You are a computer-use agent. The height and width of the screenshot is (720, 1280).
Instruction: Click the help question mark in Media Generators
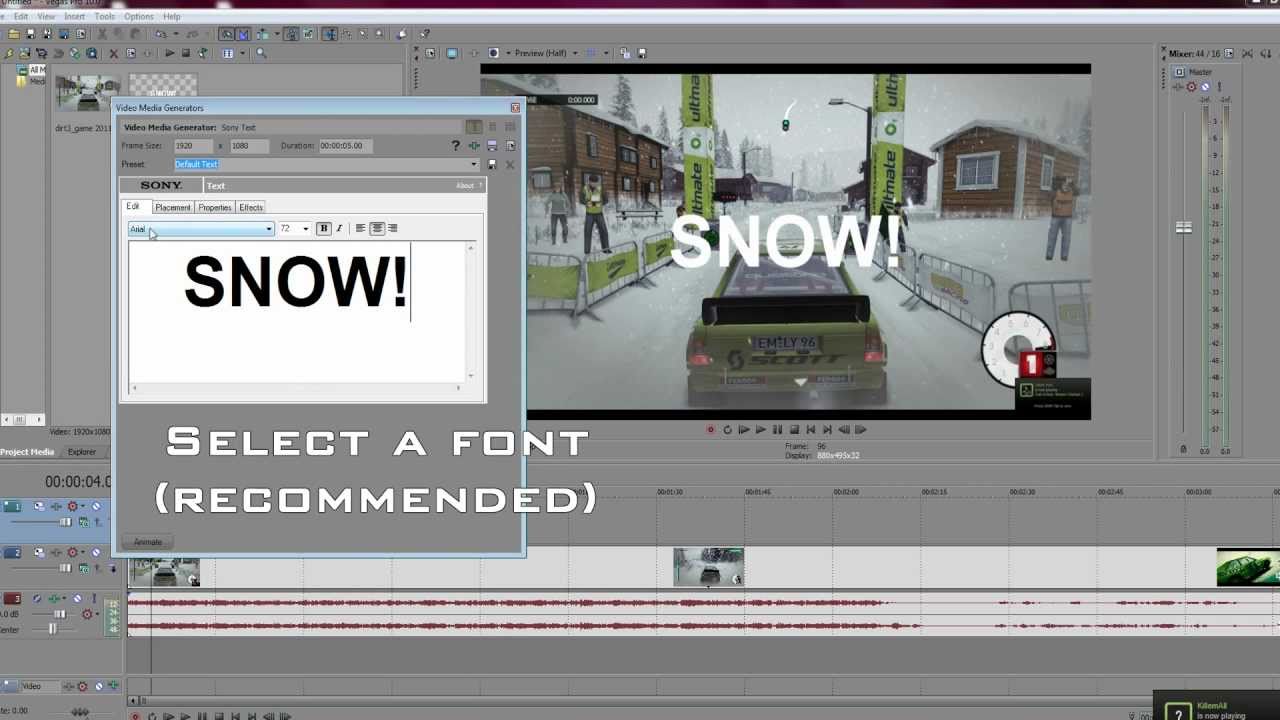click(x=456, y=146)
